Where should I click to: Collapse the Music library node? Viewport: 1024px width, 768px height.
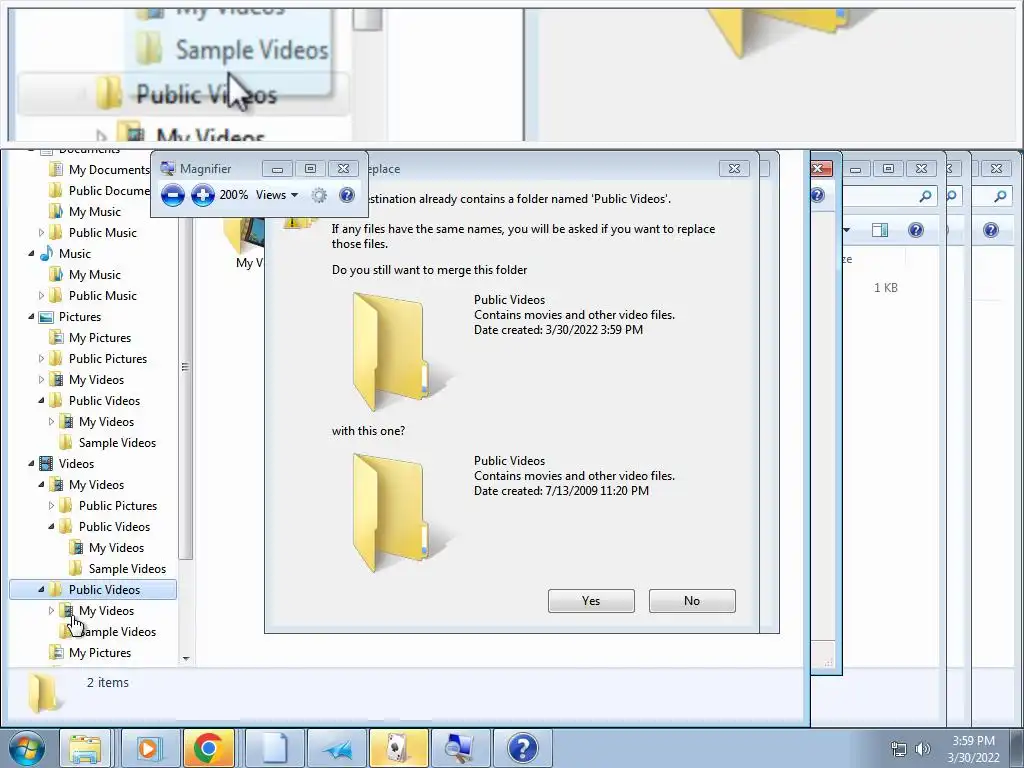[x=31, y=253]
